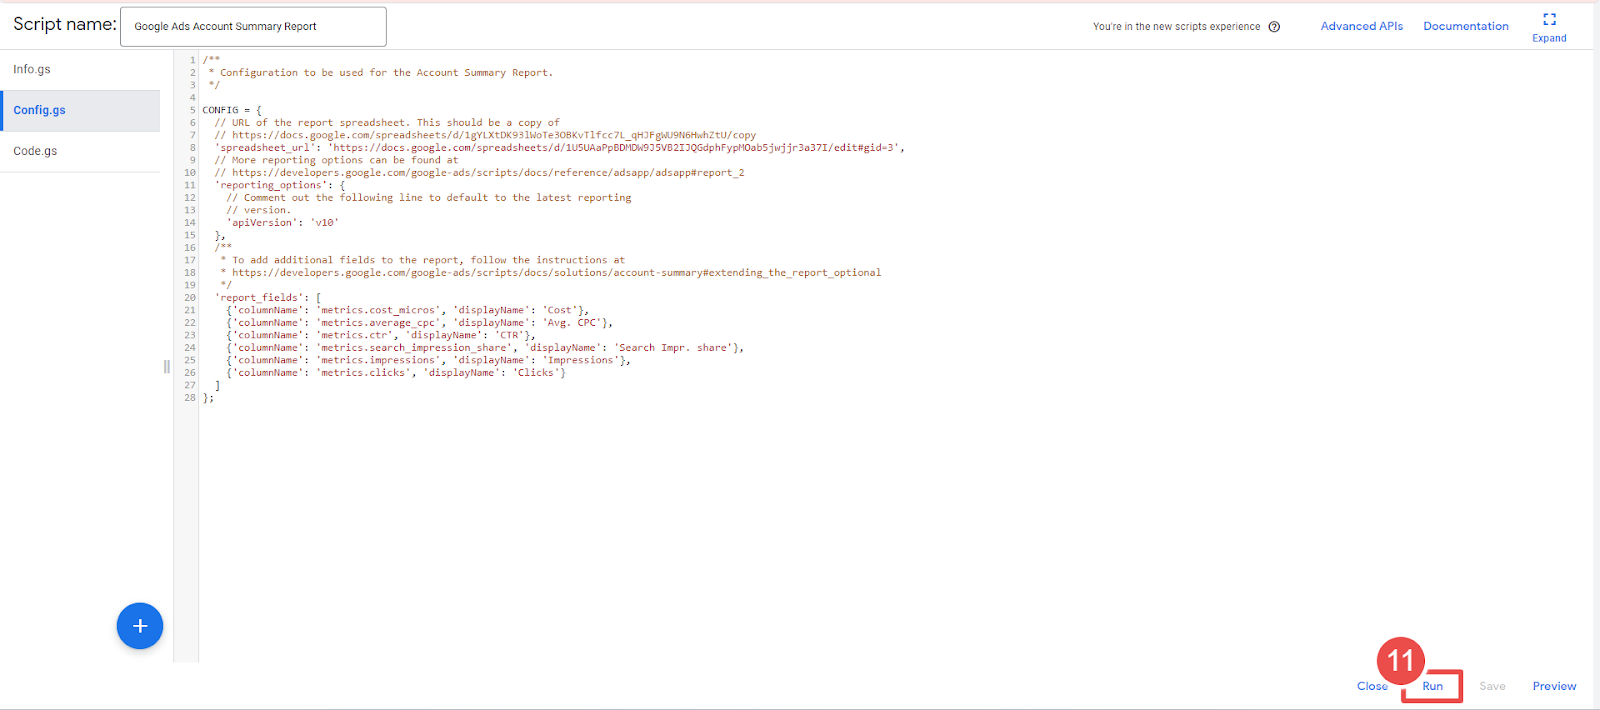Click the metrics.average_cpc line

click(419, 322)
